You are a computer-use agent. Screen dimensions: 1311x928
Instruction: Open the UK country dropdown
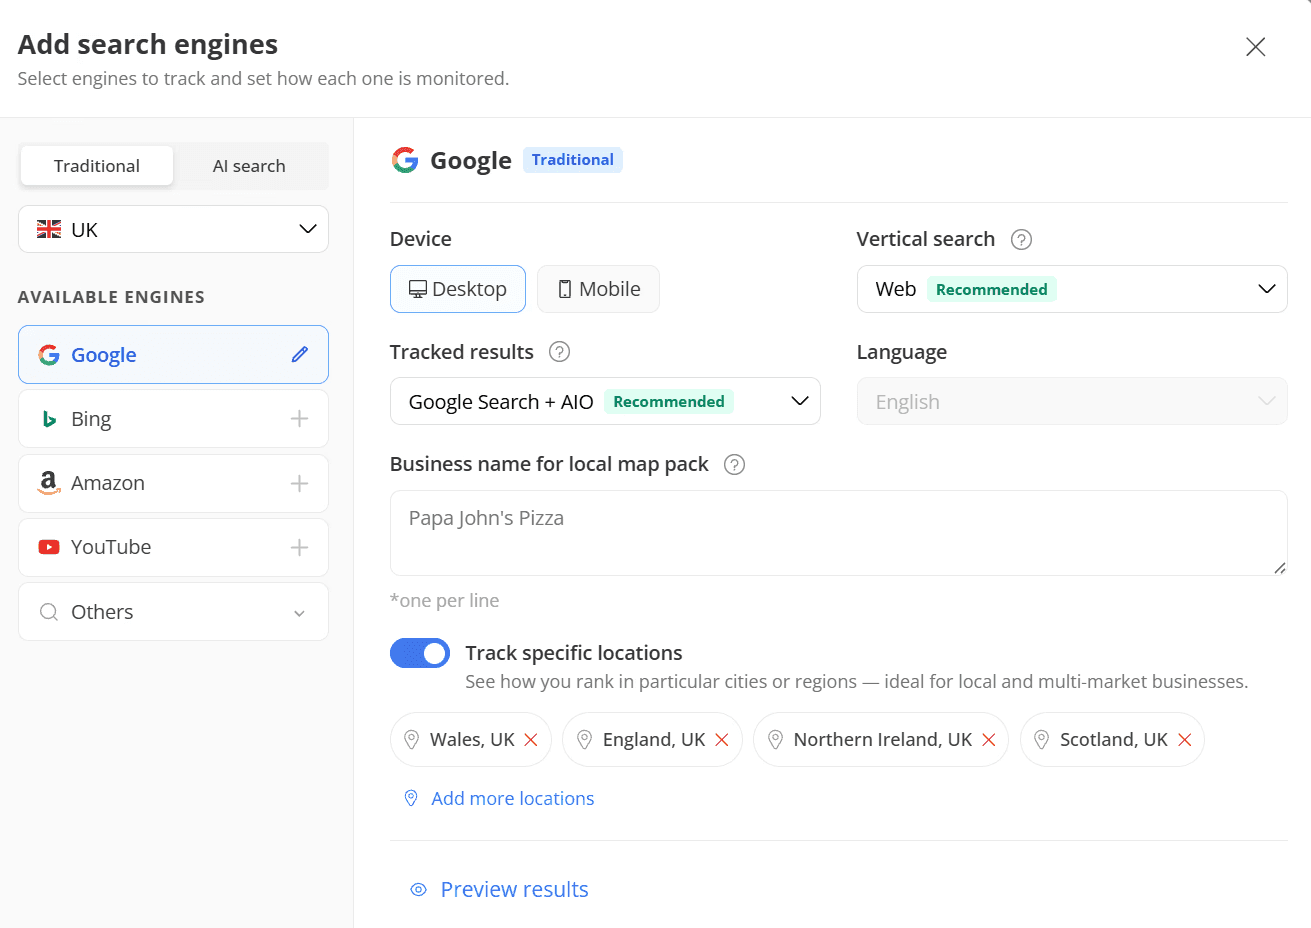173,229
